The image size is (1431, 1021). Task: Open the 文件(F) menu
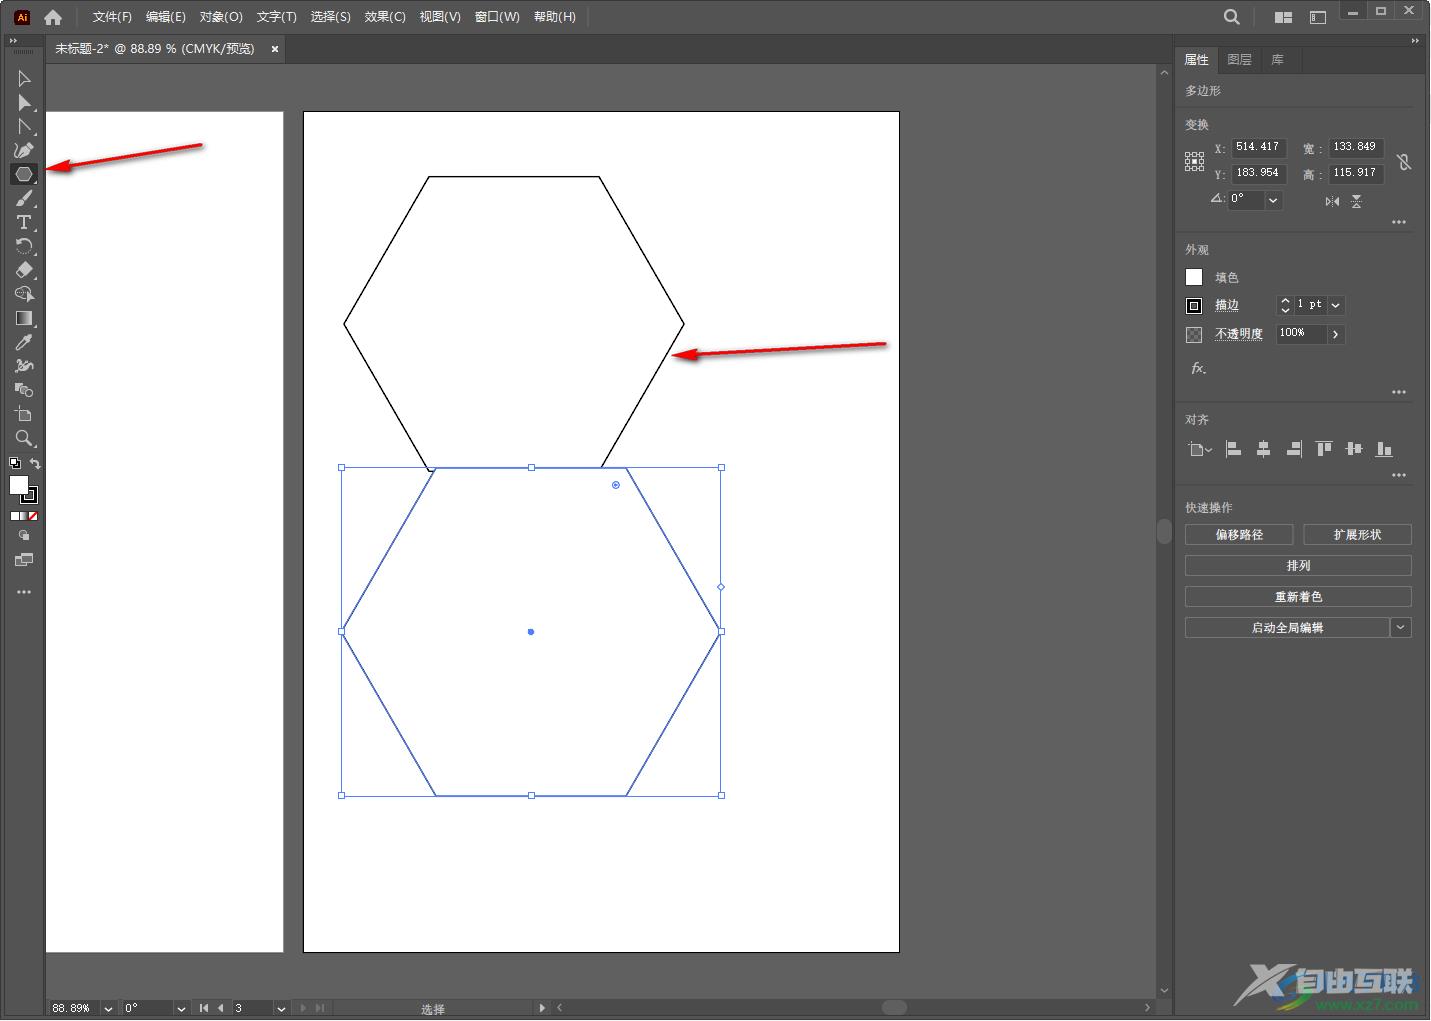click(112, 17)
